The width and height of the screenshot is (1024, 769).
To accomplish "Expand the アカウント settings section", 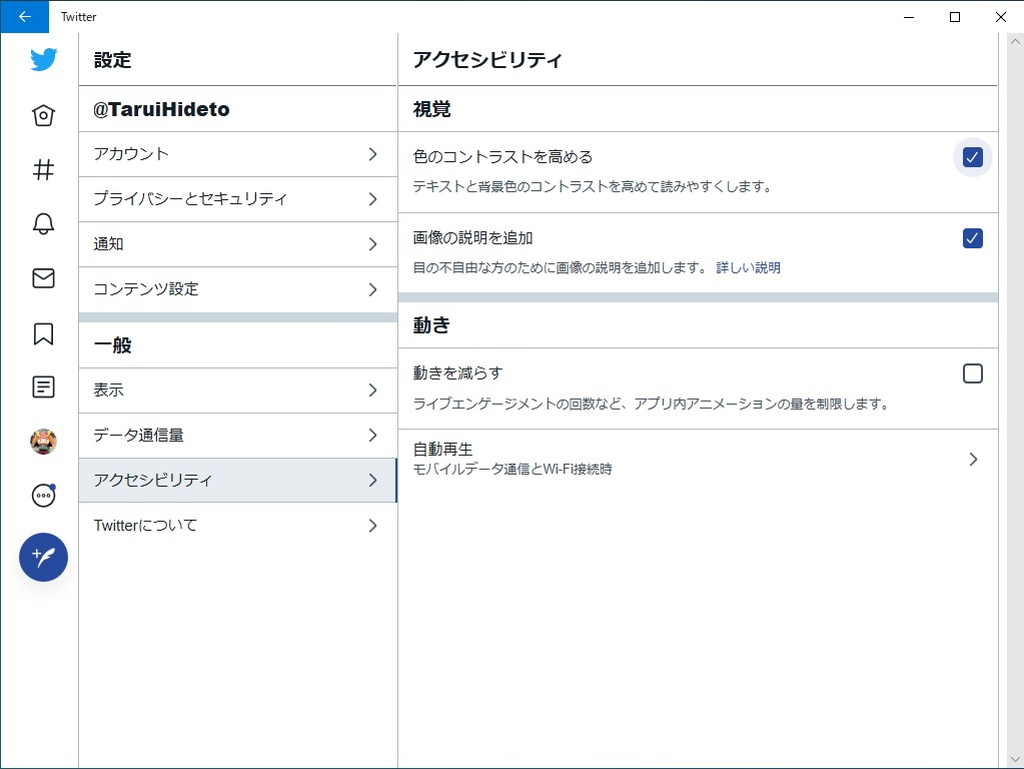I will click(x=237, y=154).
